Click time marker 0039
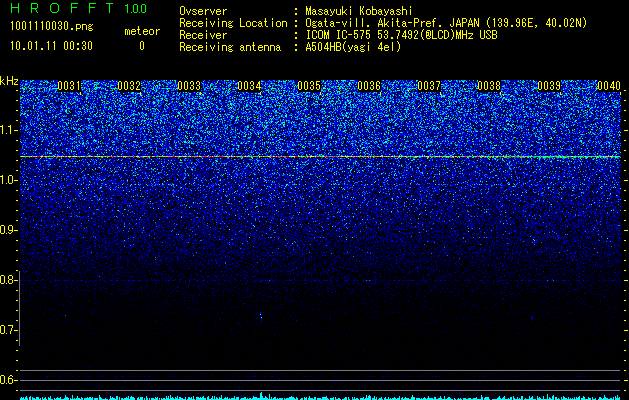Image resolution: width=629 pixels, height=400 pixels. point(549,86)
